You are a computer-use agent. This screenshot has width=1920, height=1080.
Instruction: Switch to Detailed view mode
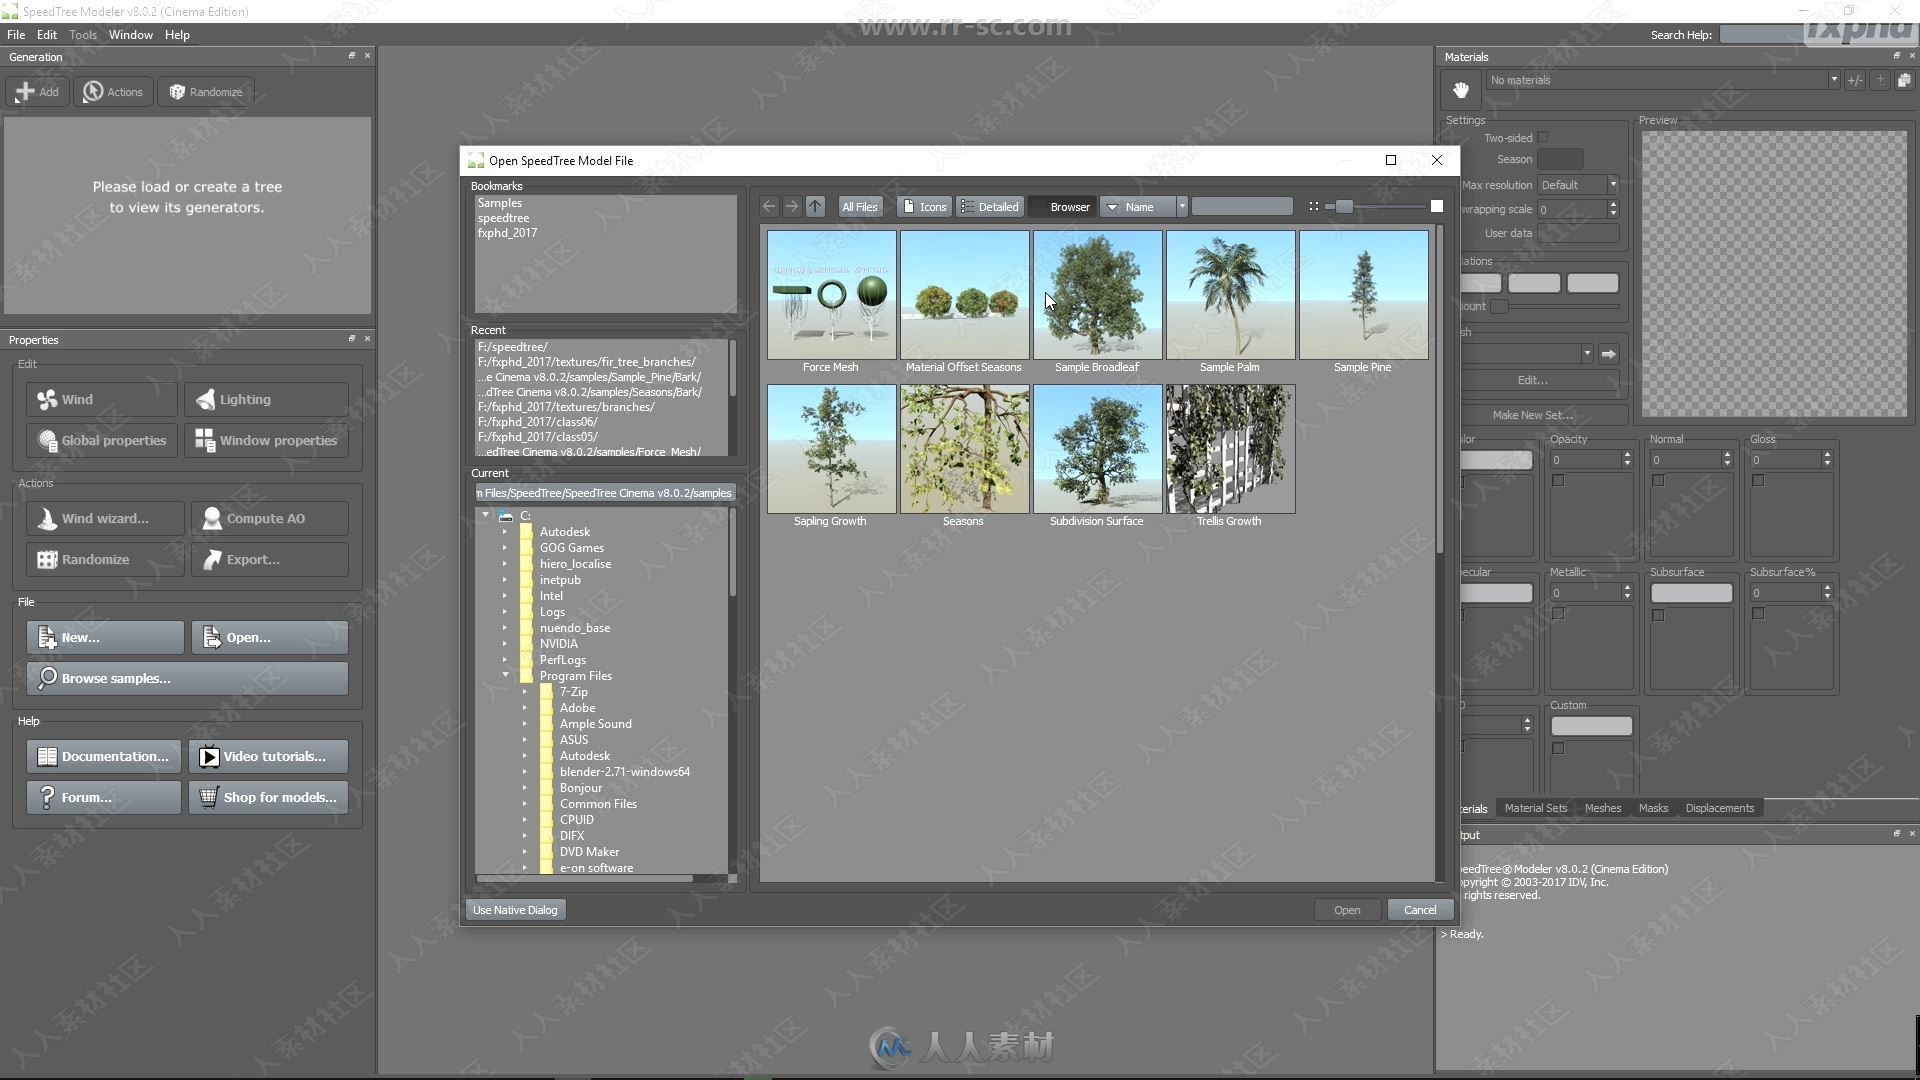(990, 206)
